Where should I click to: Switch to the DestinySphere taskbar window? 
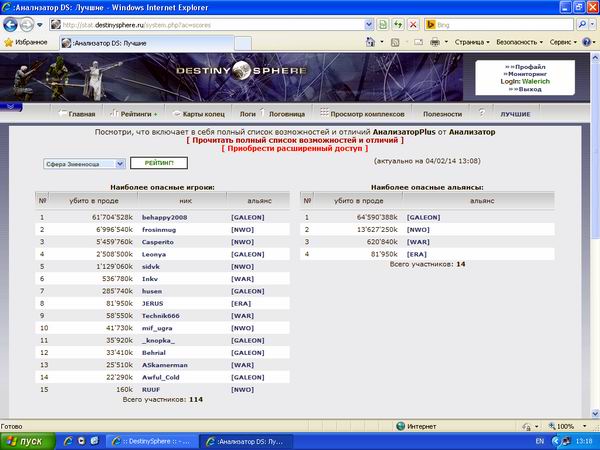coord(152,442)
